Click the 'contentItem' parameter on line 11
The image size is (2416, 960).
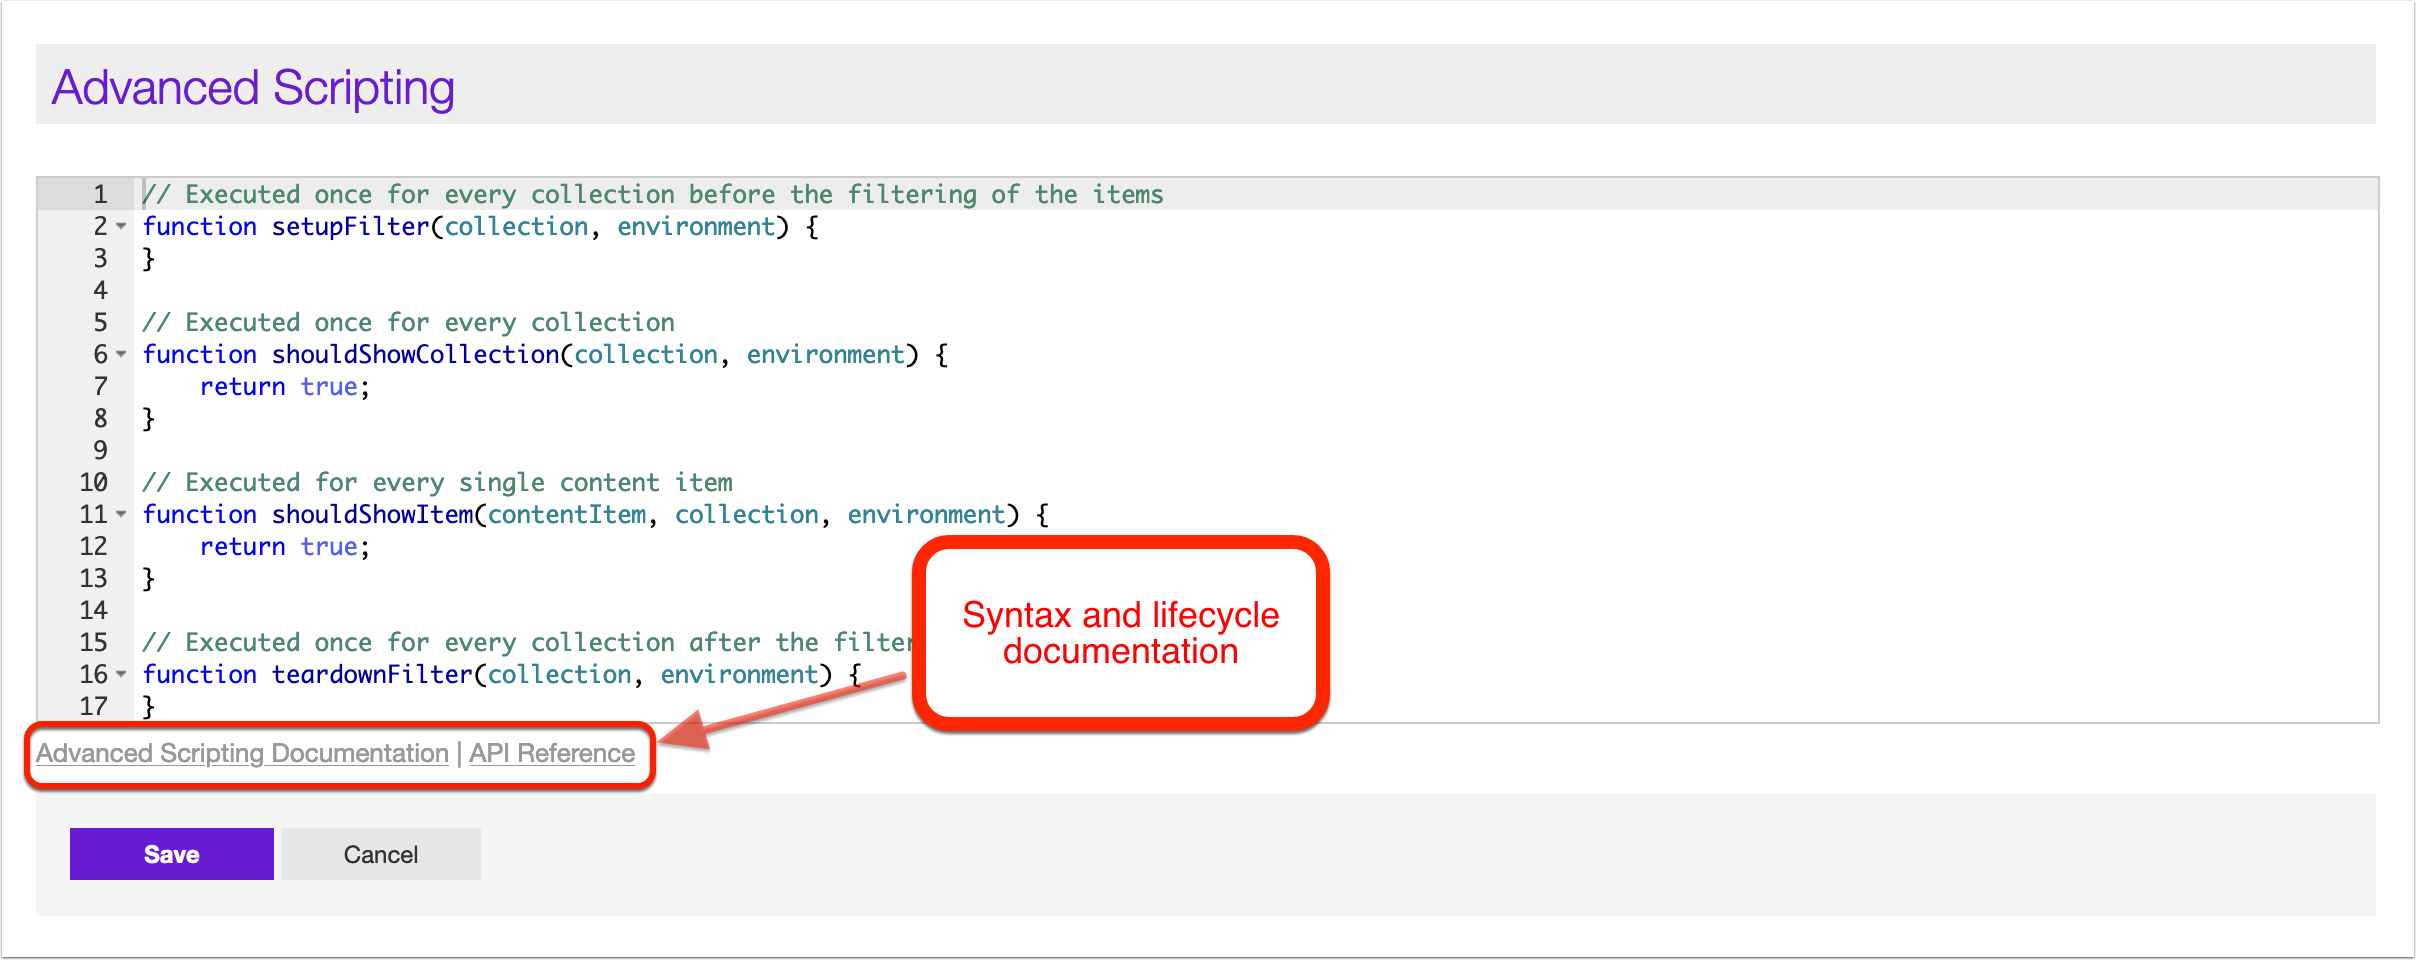pos(567,515)
